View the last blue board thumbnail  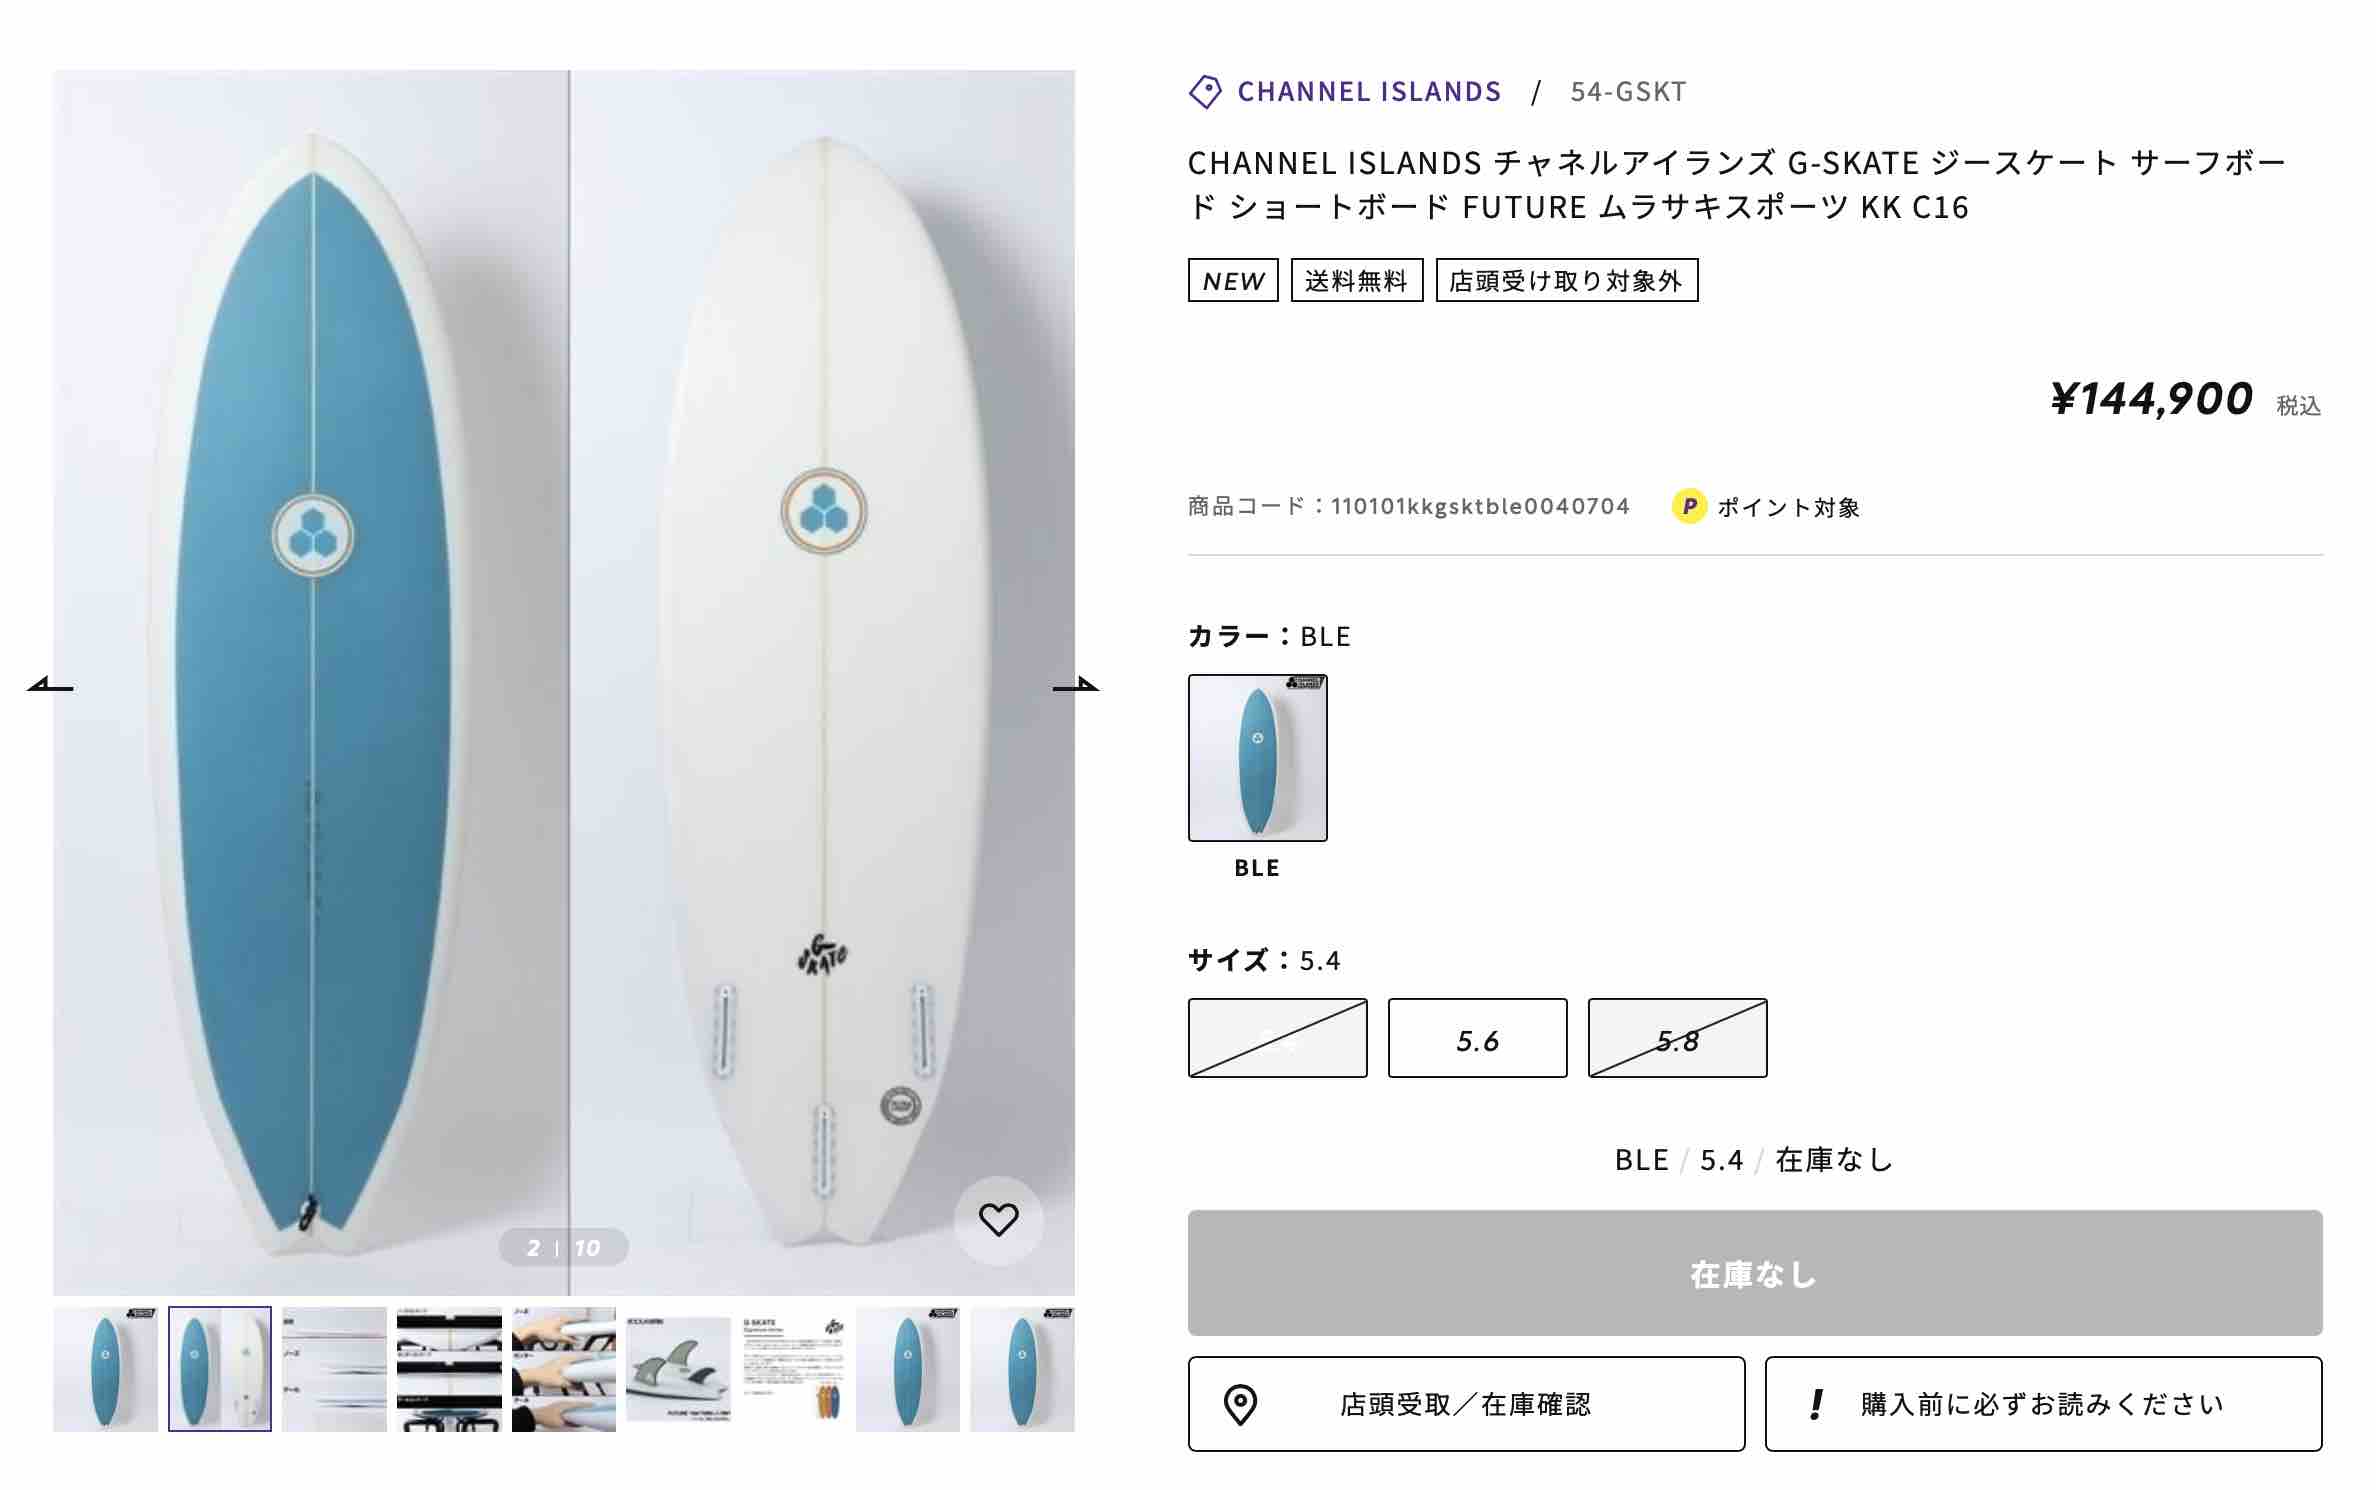(x=1022, y=1369)
